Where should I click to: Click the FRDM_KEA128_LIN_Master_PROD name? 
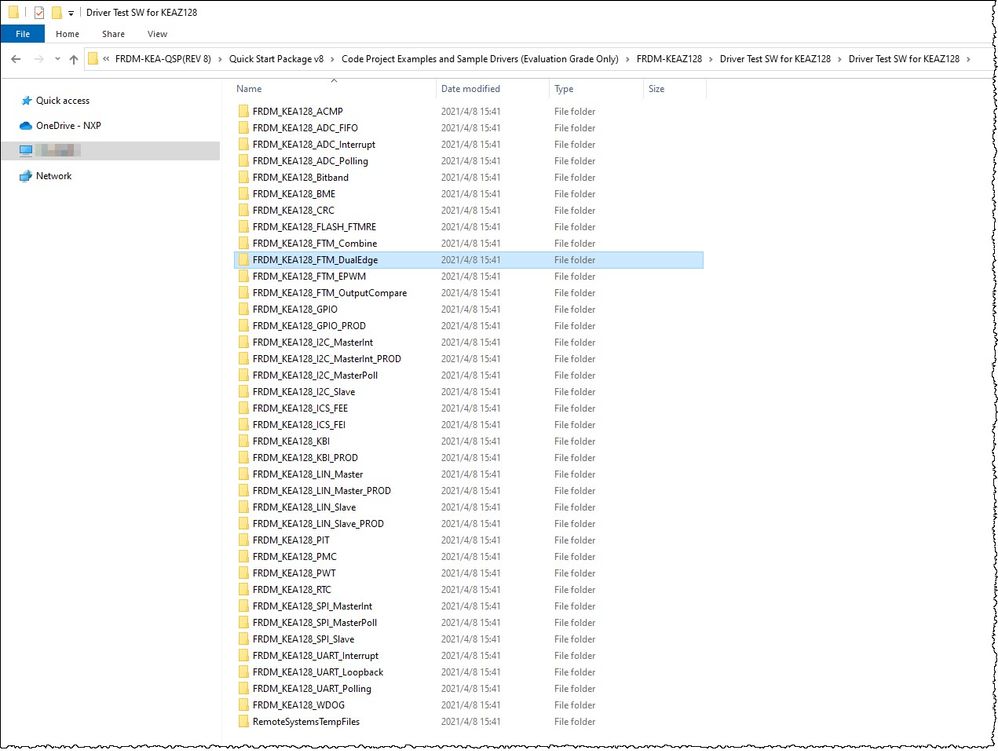pyautogui.click(x=321, y=491)
